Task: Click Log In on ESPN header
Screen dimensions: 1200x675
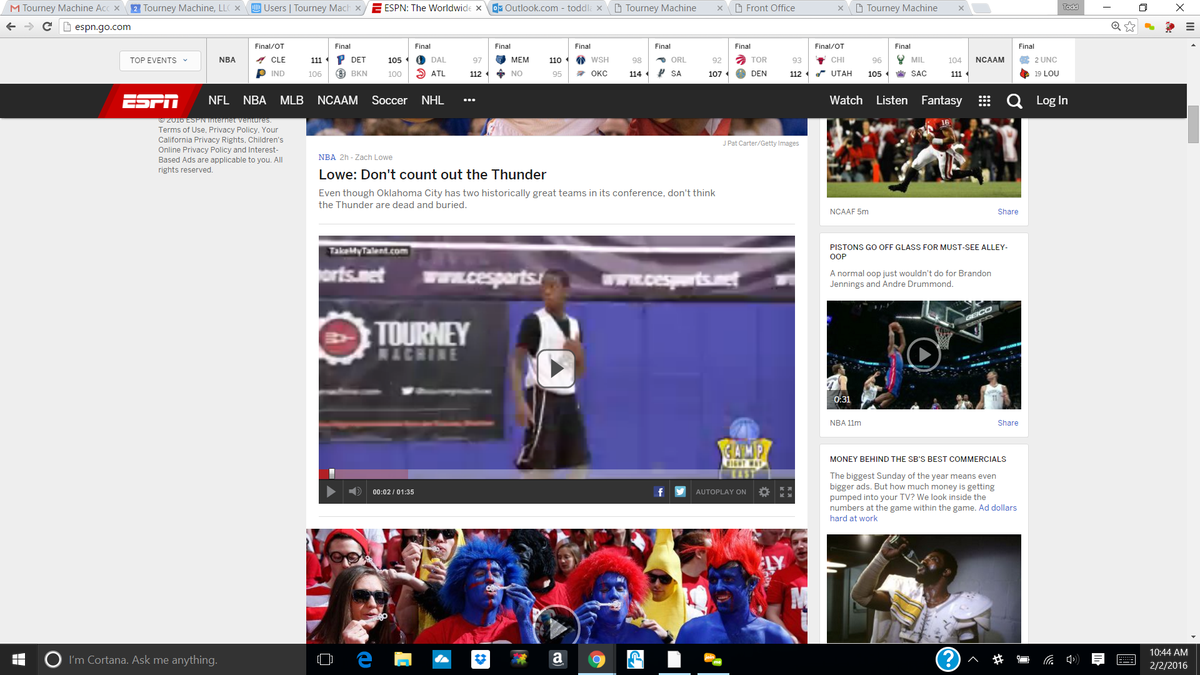Action: 1052,100
